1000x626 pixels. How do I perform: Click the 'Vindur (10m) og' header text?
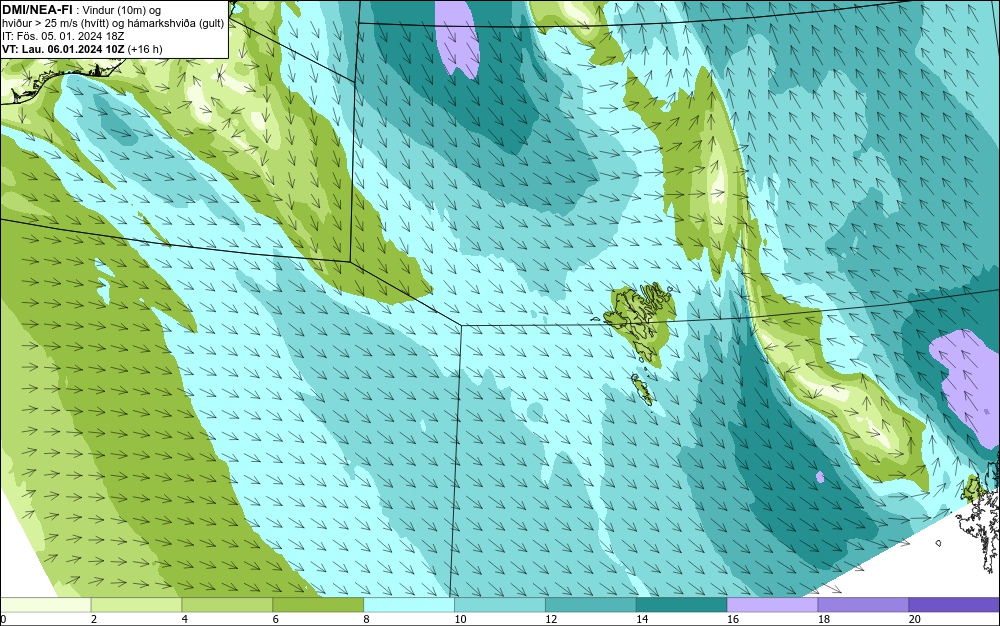122,10
